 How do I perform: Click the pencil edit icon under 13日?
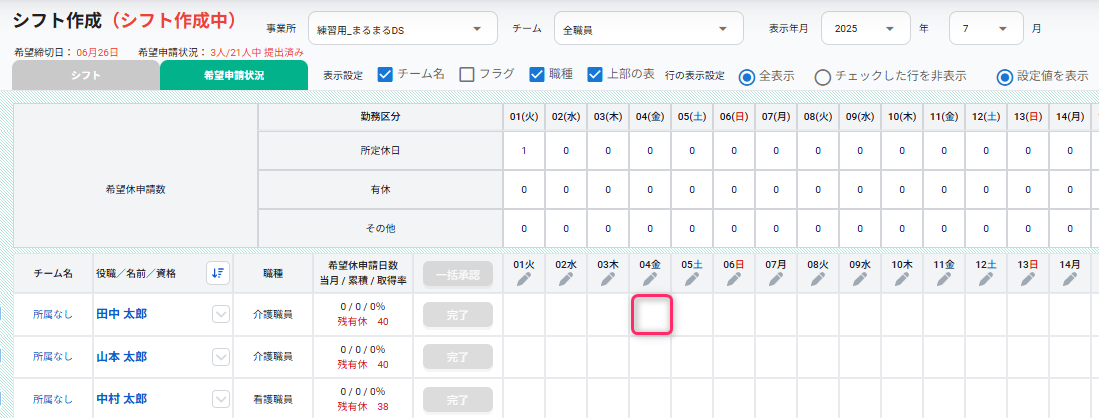[x=1028, y=279]
